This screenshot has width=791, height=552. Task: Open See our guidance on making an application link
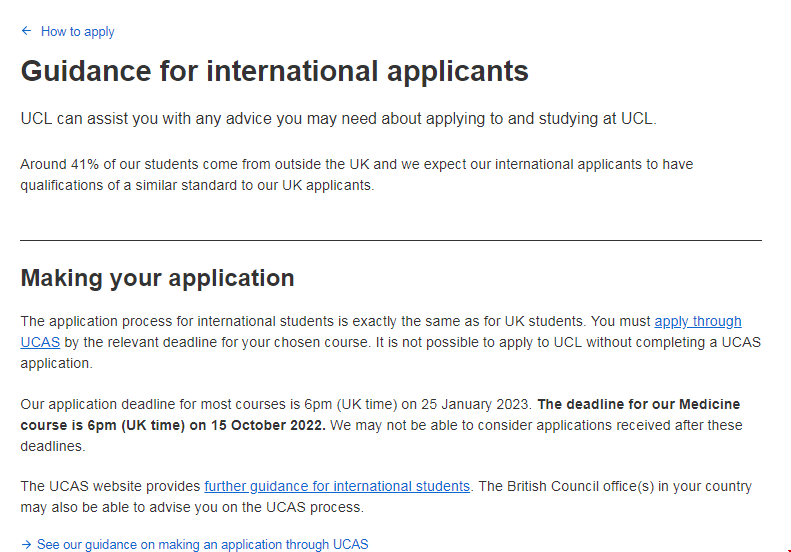pyautogui.click(x=202, y=545)
